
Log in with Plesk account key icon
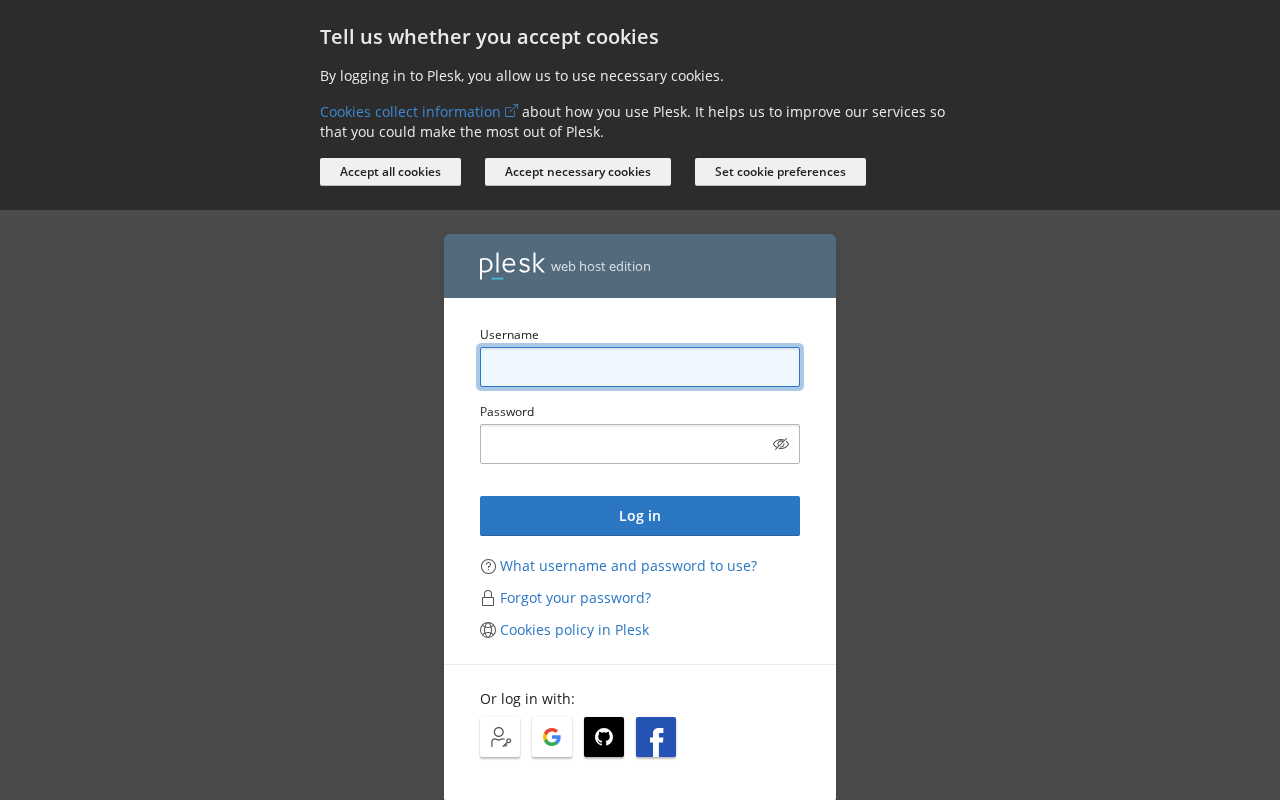pos(500,737)
